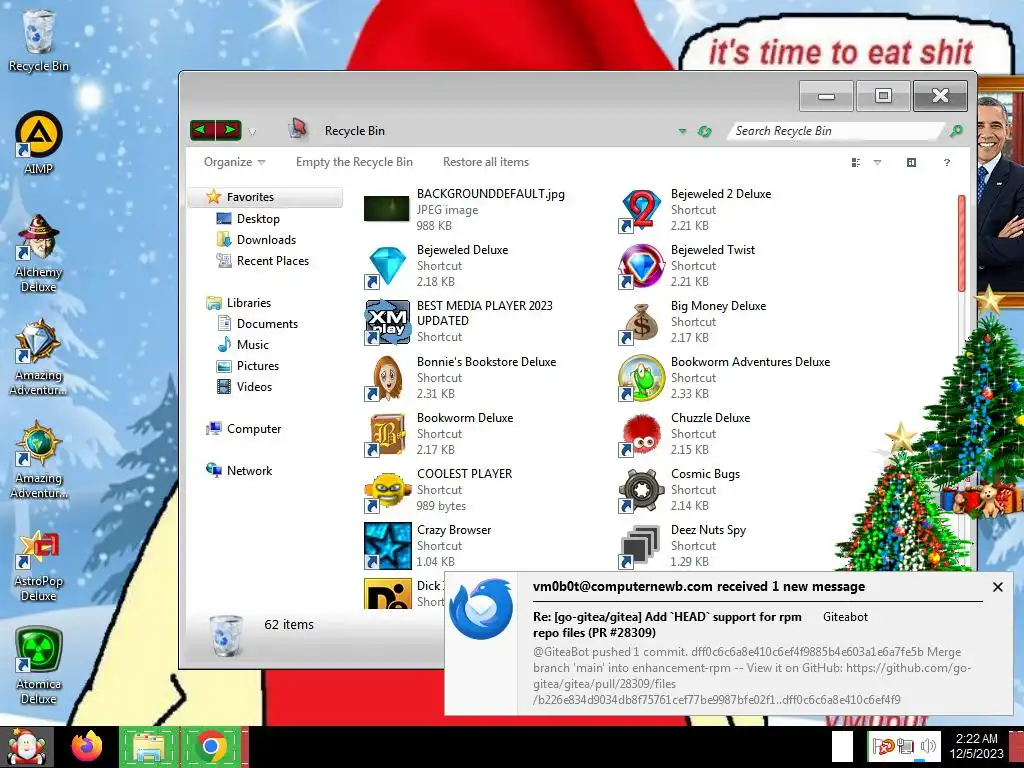The height and width of the screenshot is (768, 1024).
Task: Select the BEST MEDIA PLAYER 2023 XMPlay icon
Action: [387, 321]
